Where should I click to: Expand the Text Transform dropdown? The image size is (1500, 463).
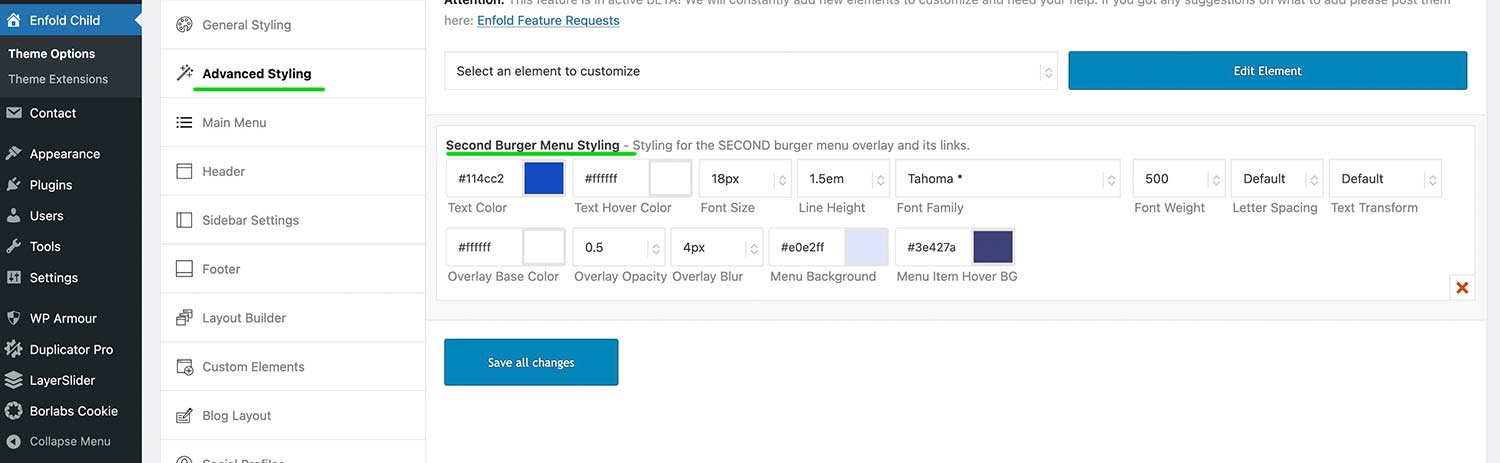1384,179
